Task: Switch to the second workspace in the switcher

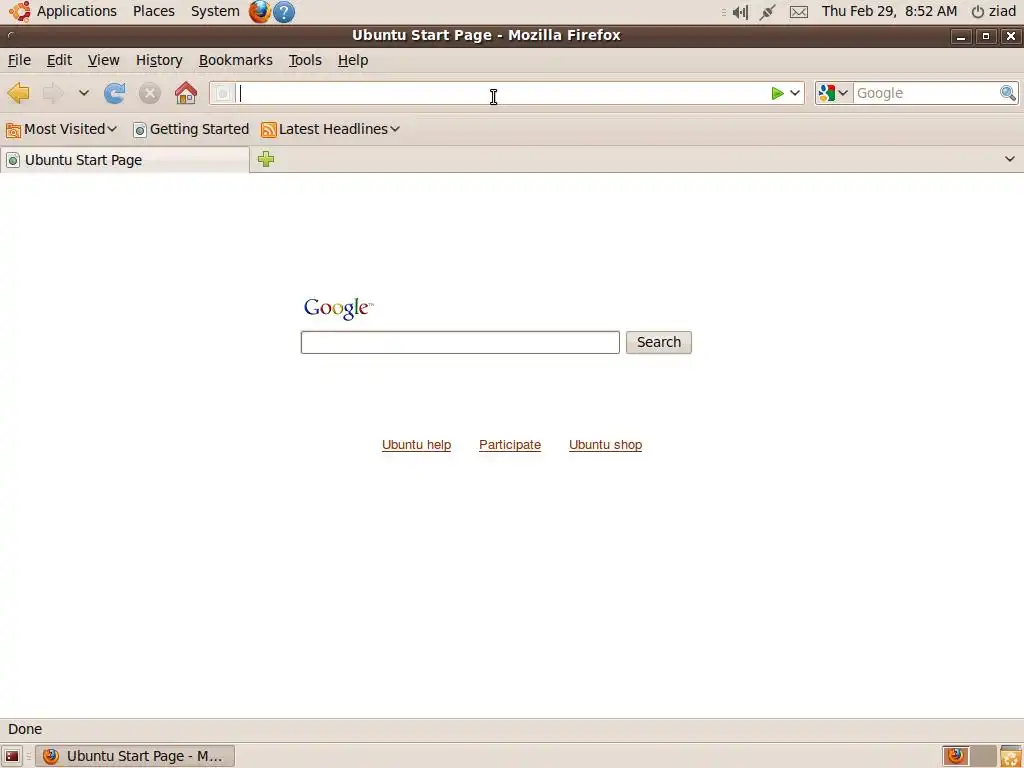Action: coord(983,756)
